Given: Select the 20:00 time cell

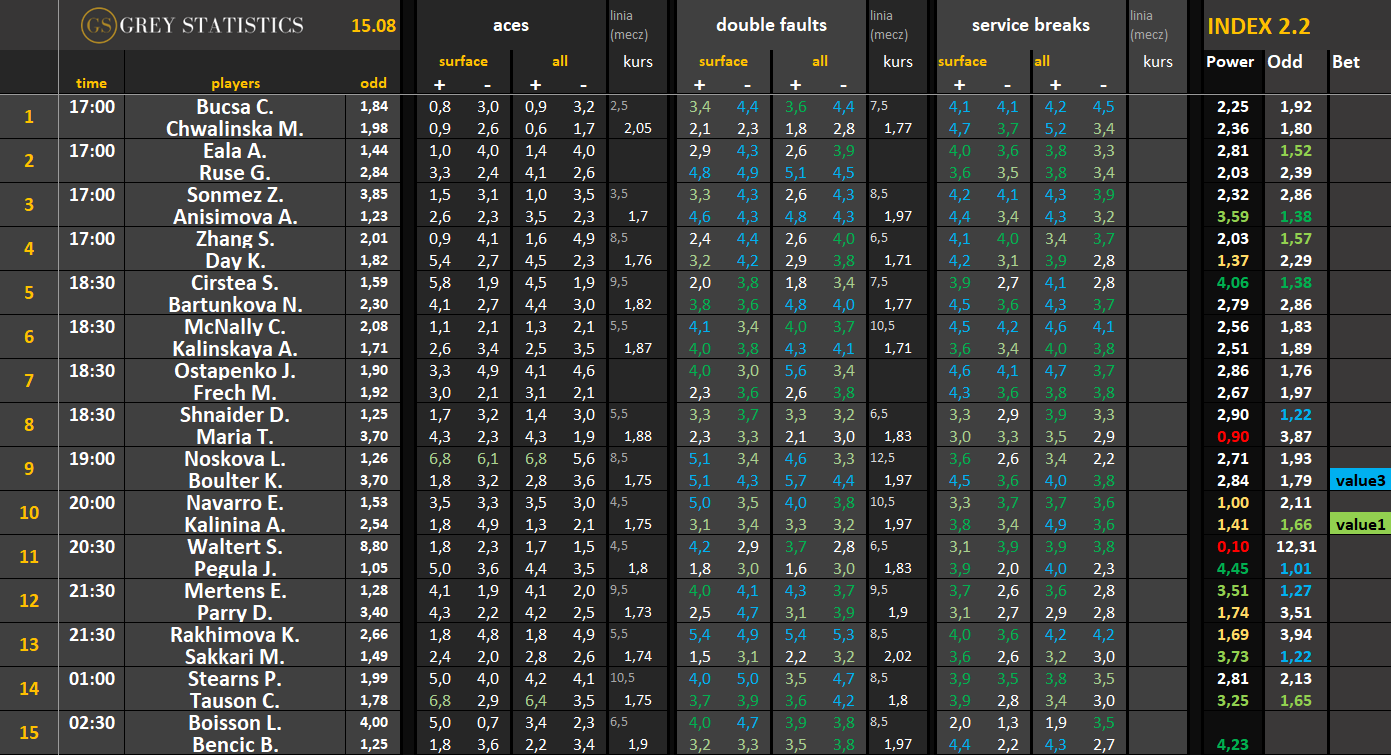Looking at the screenshot, I should (x=91, y=503).
